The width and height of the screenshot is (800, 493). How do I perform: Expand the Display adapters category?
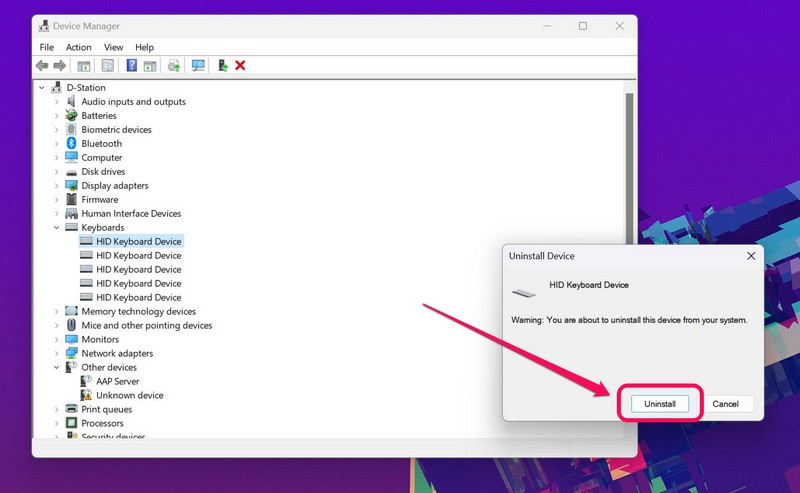tap(56, 186)
